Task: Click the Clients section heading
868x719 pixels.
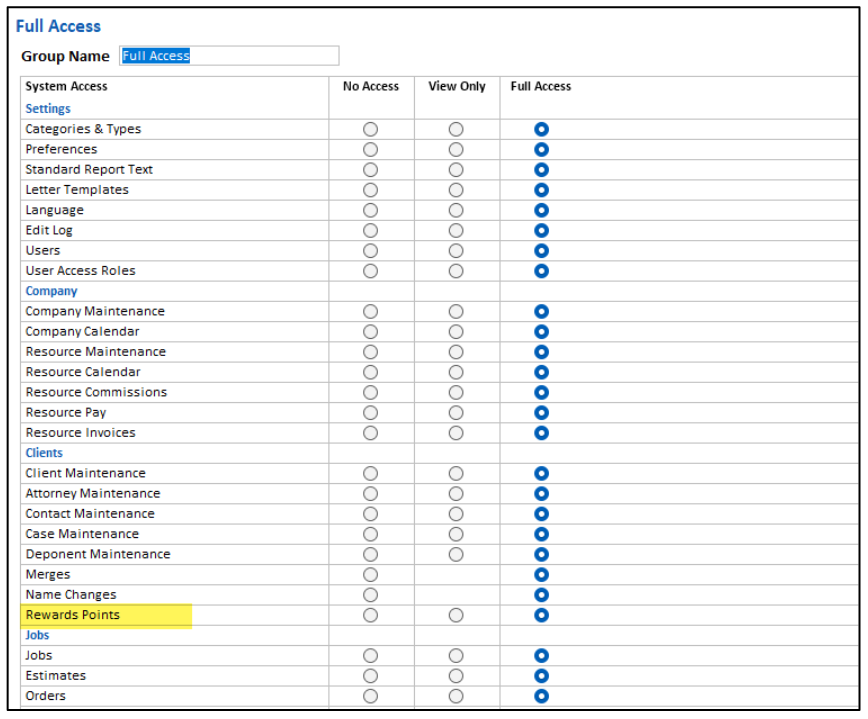Action: pos(44,453)
